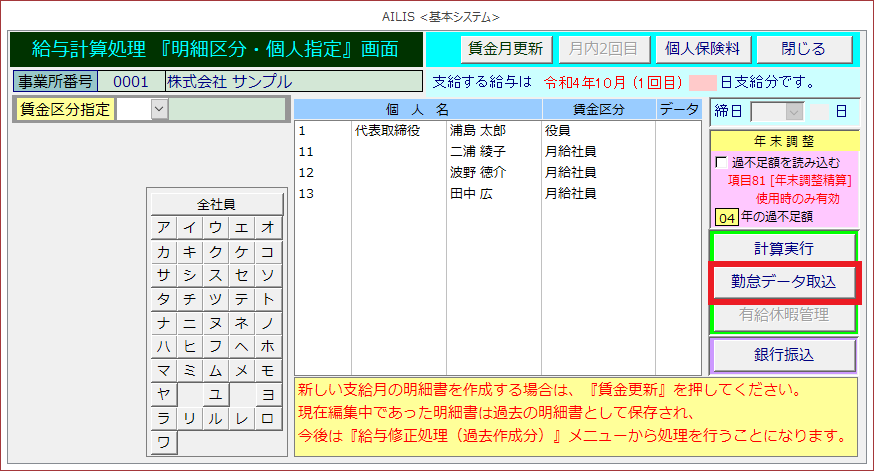Enable 過不足額を読み込む checkbox
This screenshot has height=471, width=874.
(722, 162)
